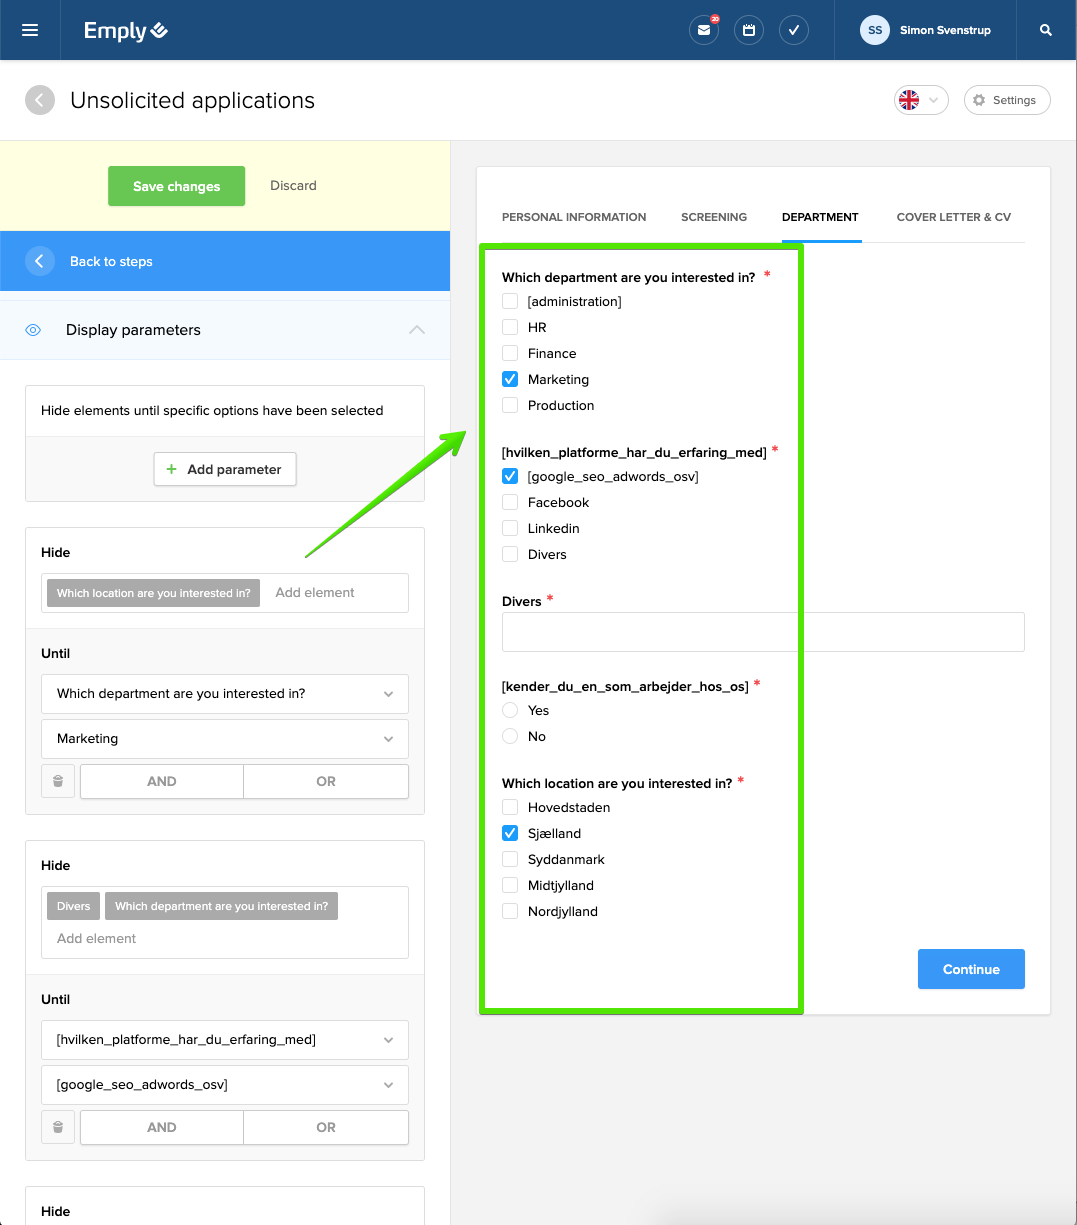Uncheck the Sjælland location checkbox
This screenshot has height=1225, width=1077.
(x=510, y=833)
